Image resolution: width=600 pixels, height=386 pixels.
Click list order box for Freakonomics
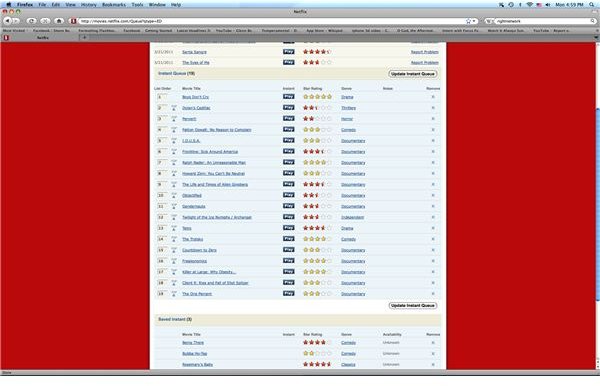(x=162, y=261)
